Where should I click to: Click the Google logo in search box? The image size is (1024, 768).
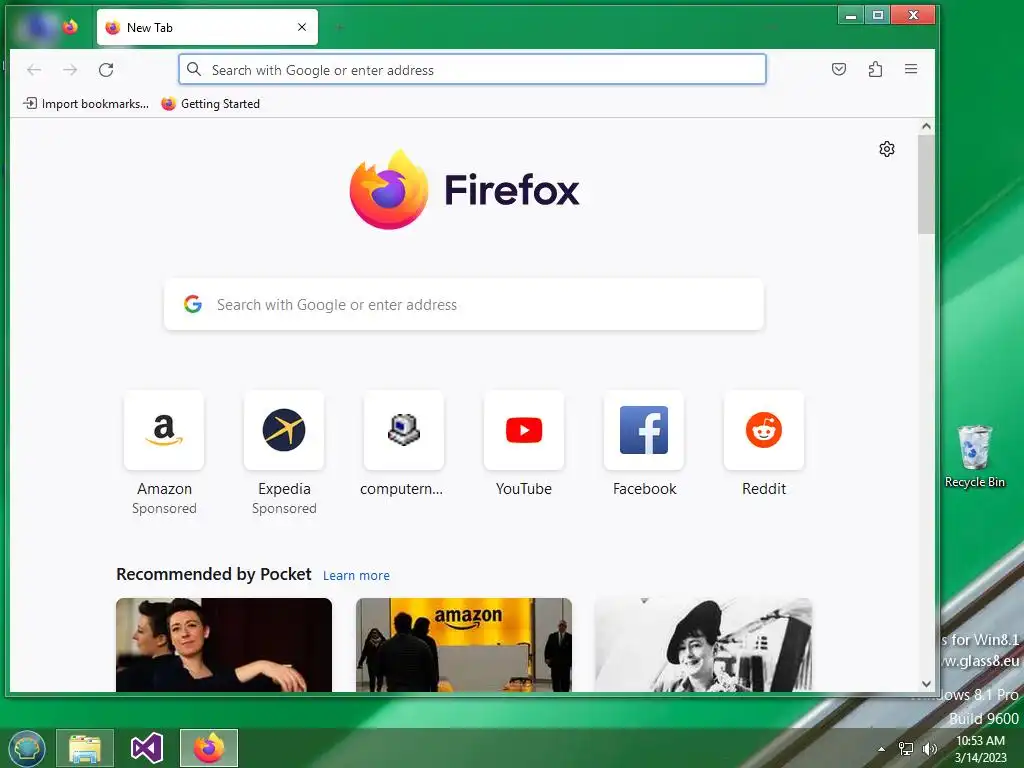pyautogui.click(x=193, y=304)
